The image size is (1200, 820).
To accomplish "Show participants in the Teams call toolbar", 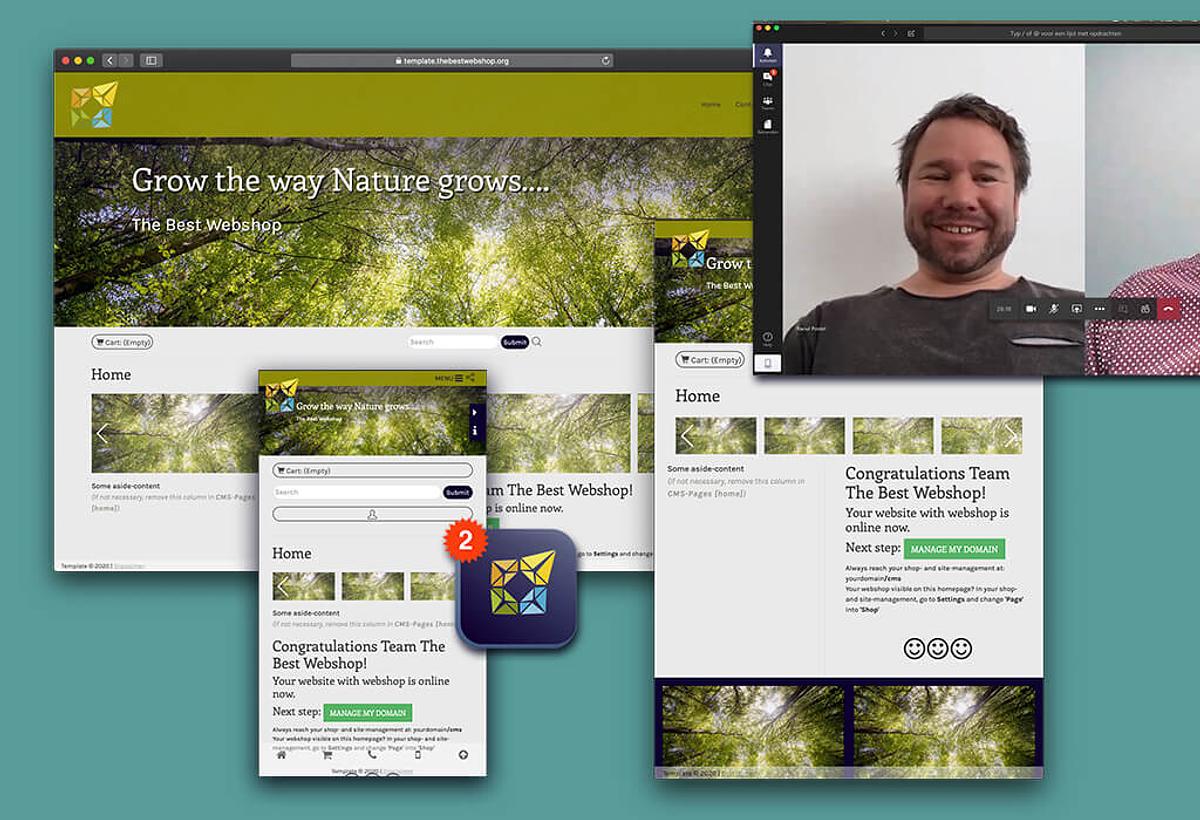I will (1145, 309).
